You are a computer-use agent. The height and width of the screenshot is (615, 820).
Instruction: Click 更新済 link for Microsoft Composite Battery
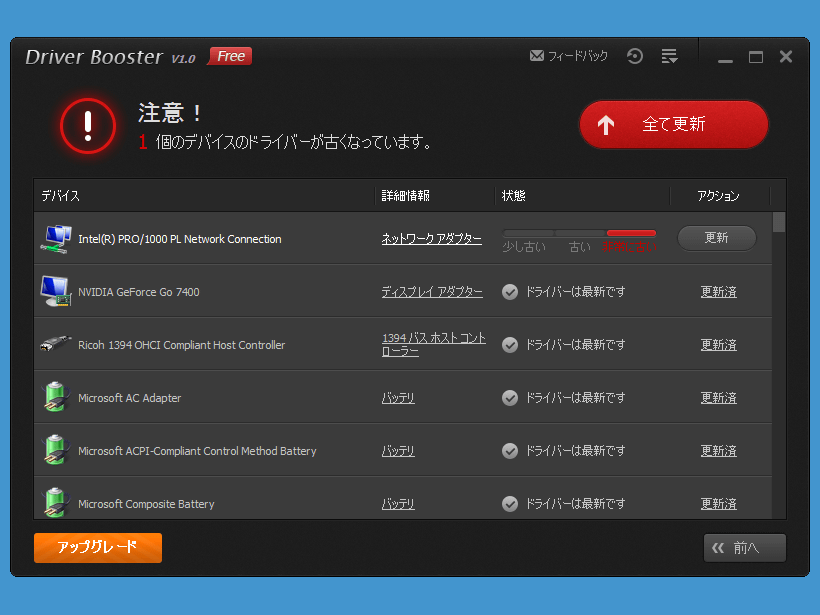719,504
